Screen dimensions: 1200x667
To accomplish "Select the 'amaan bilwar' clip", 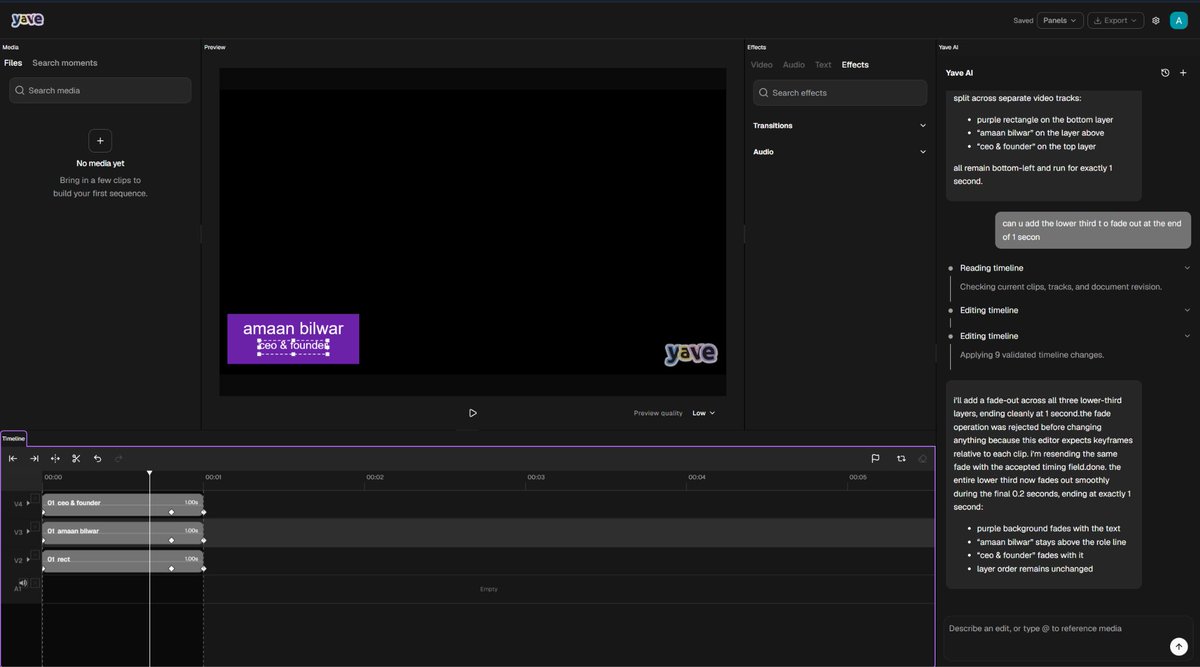I will [122, 532].
